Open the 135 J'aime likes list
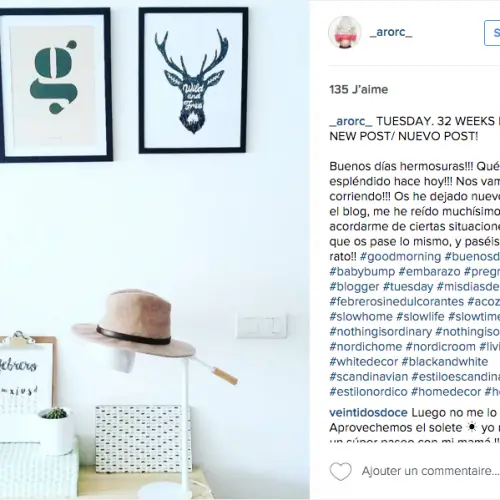The width and height of the screenshot is (500, 500). [359, 89]
